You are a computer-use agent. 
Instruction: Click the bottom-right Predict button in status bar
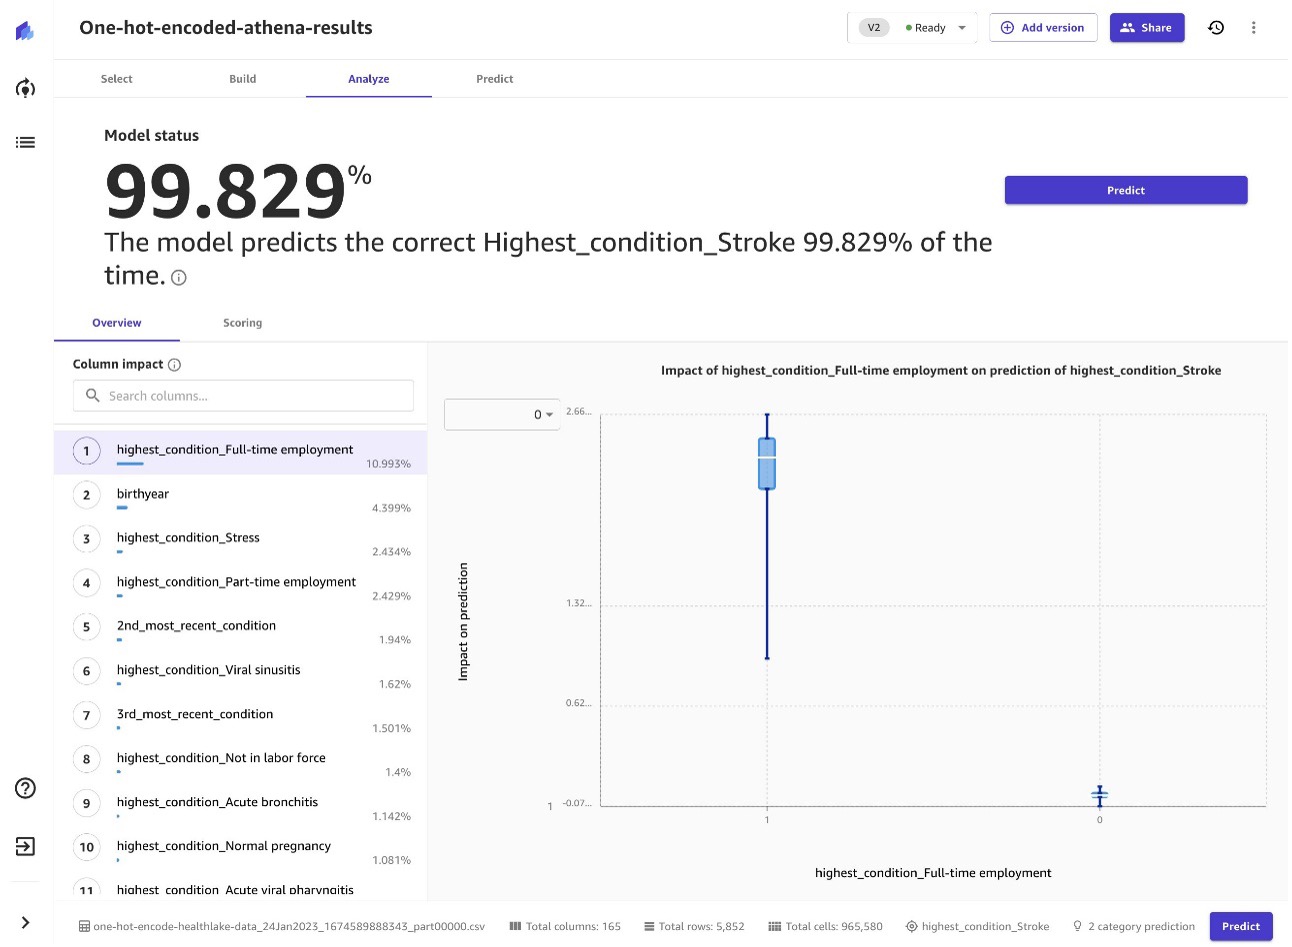1240,926
